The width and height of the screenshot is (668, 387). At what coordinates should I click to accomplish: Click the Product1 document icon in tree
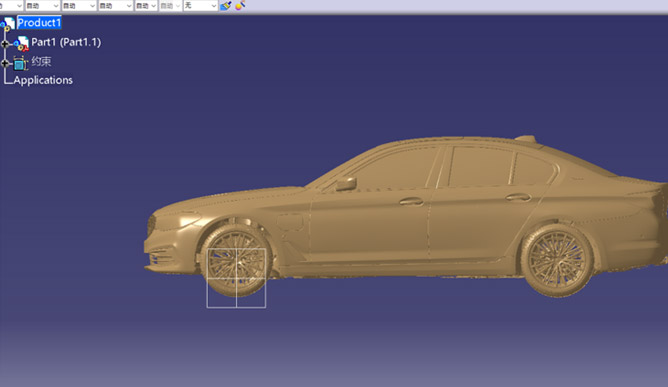click(8, 24)
